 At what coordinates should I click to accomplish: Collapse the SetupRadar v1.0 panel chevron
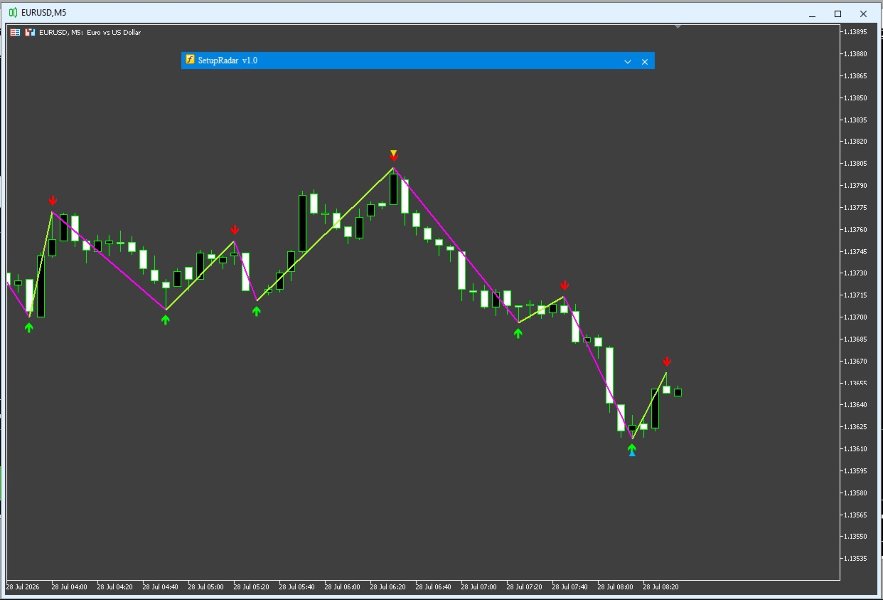[x=627, y=61]
